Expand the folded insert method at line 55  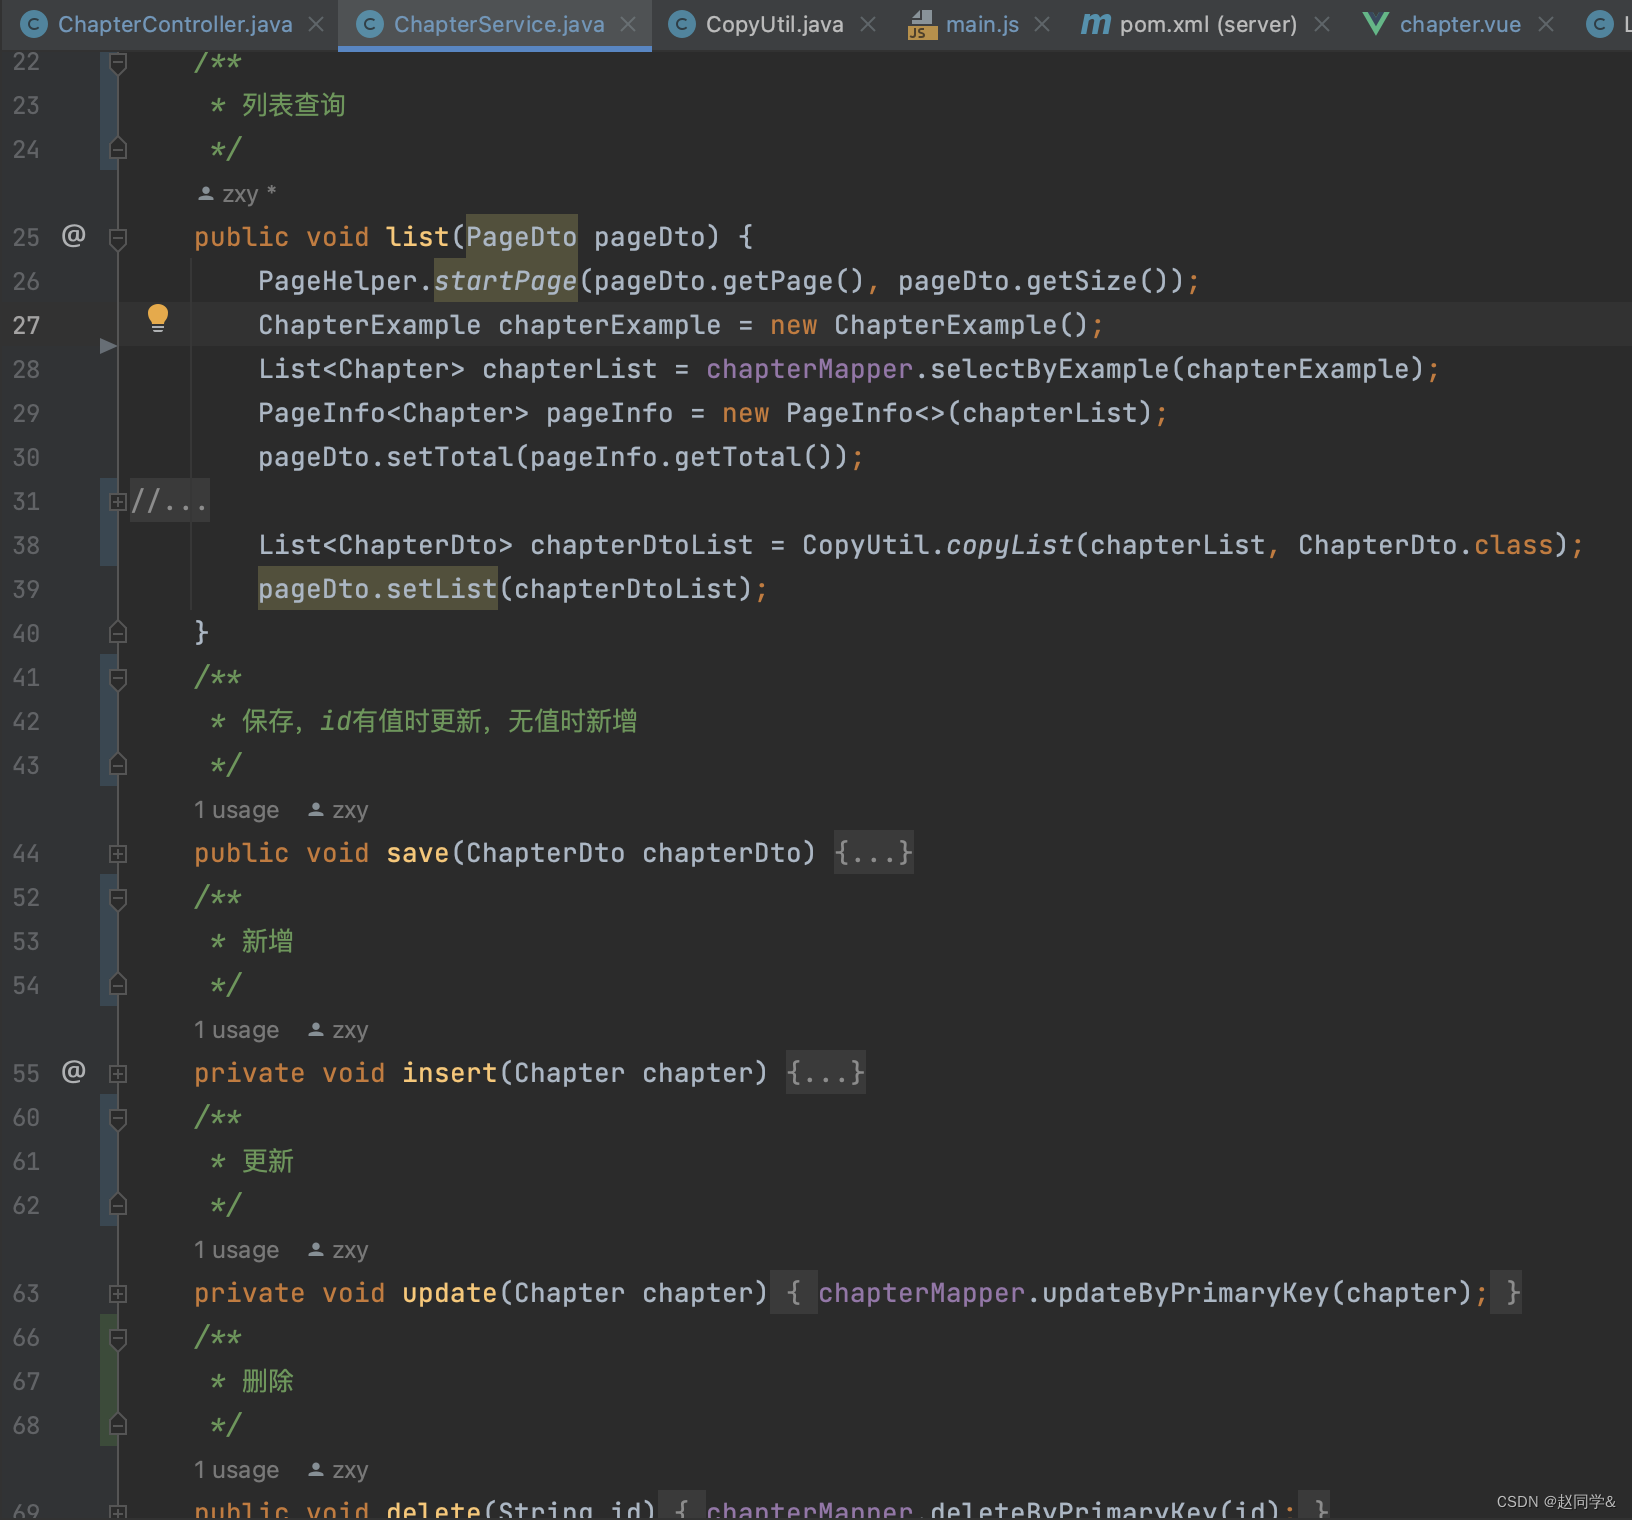pyautogui.click(x=118, y=1073)
